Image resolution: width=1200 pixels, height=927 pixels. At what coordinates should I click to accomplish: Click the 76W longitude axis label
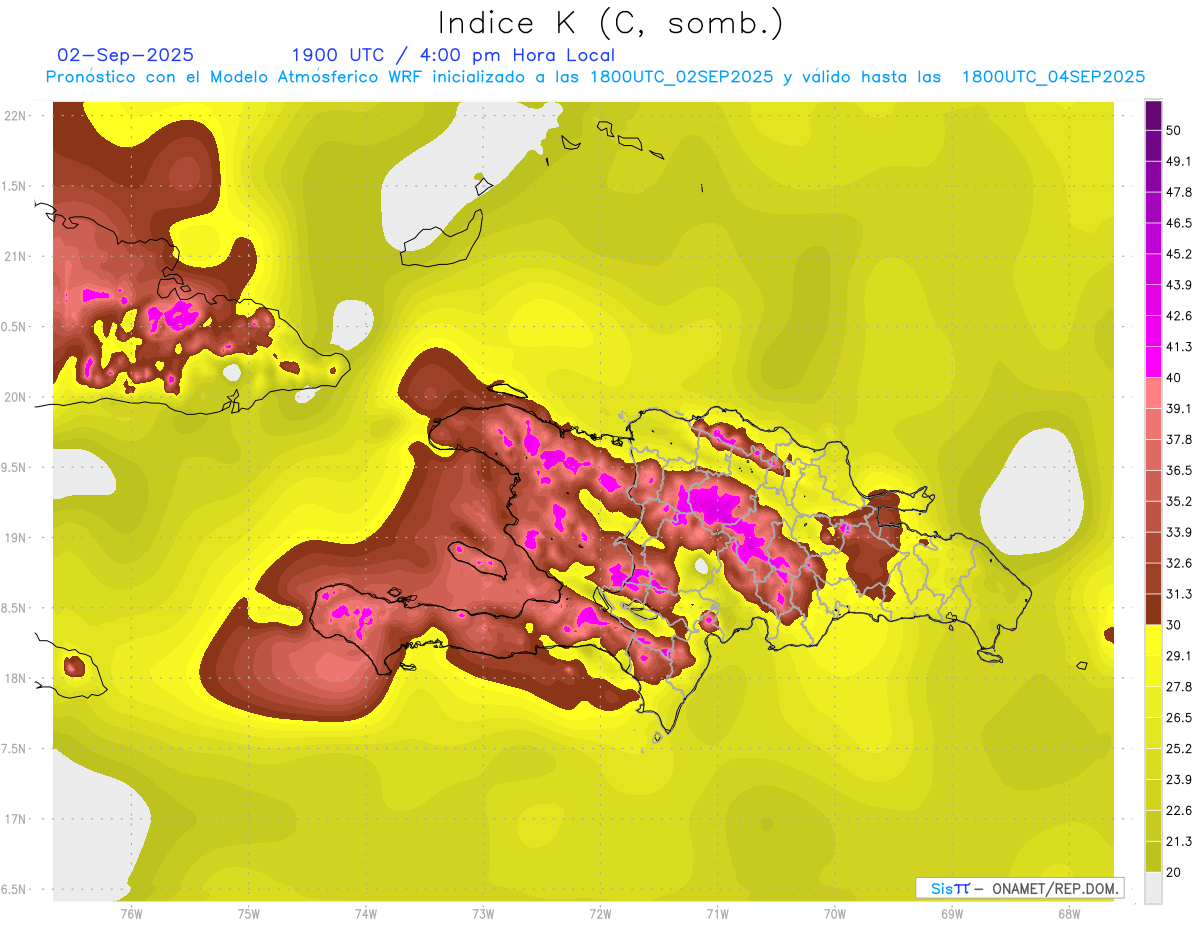[x=131, y=913]
